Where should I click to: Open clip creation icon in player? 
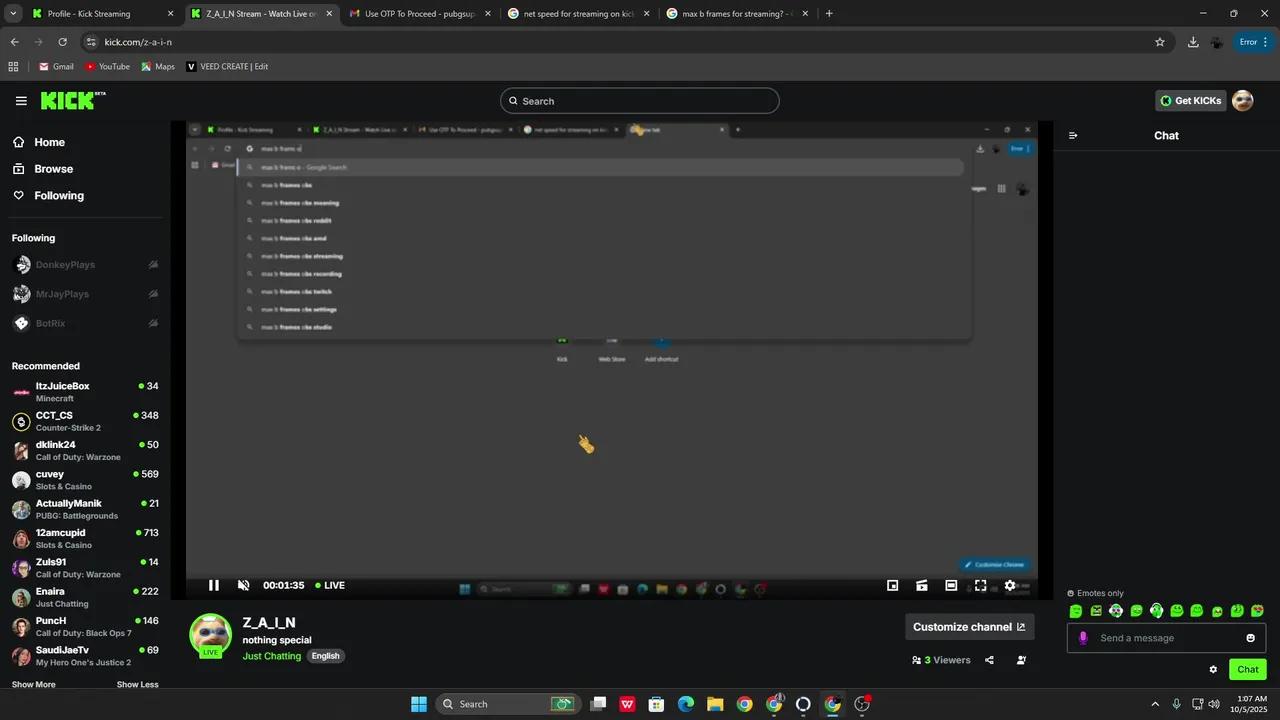(x=922, y=585)
